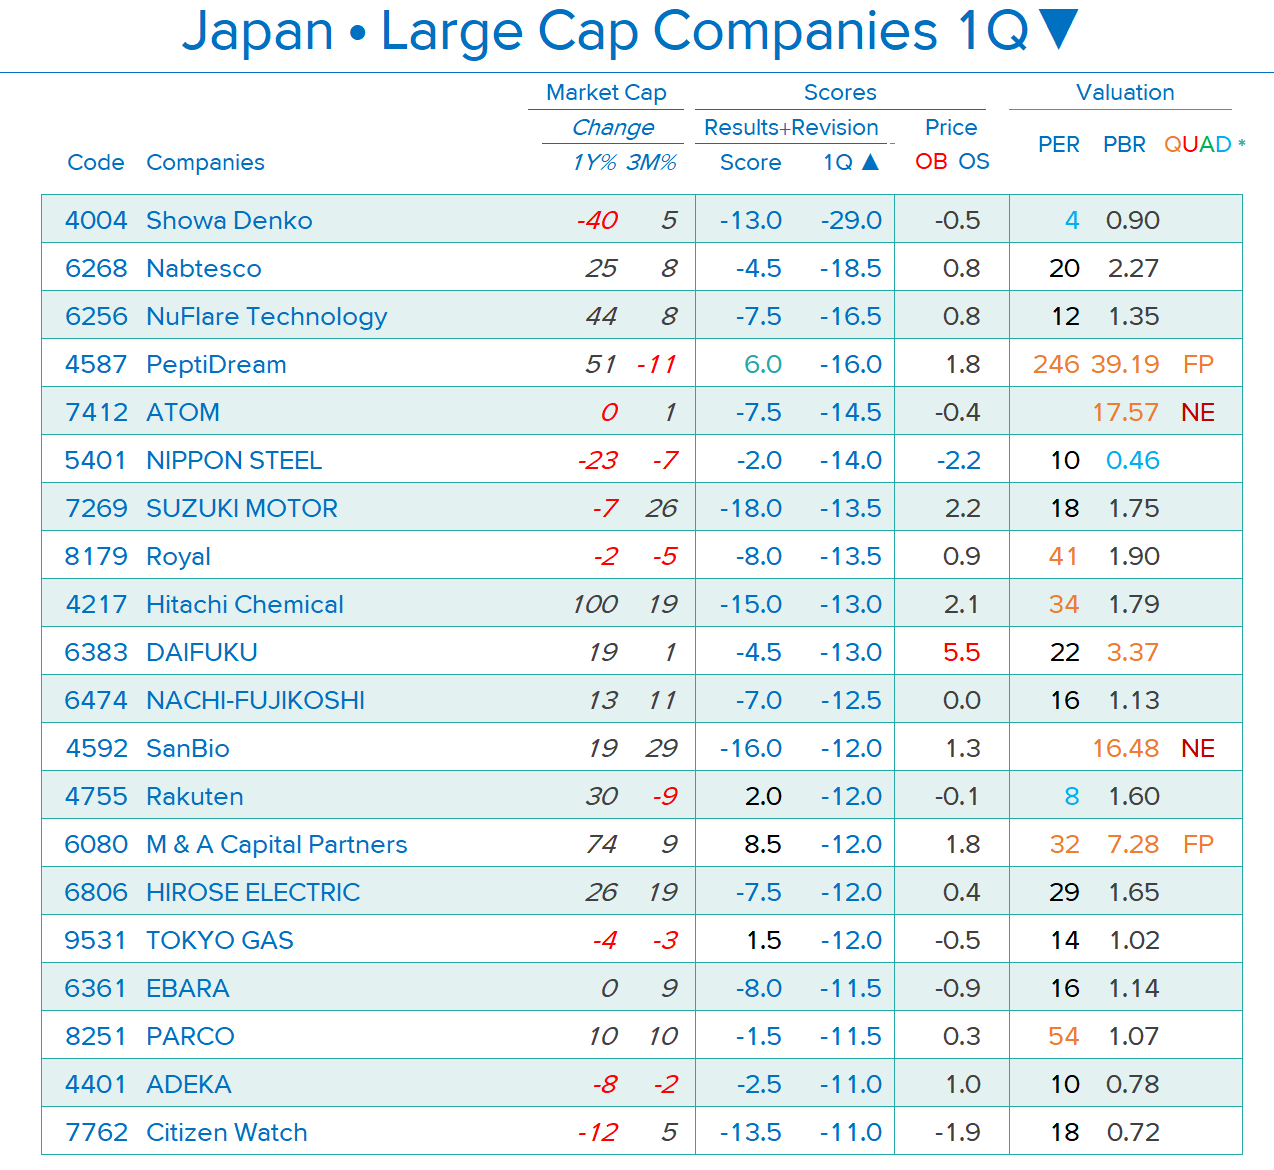The height and width of the screenshot is (1170, 1274).
Task: Open the Showa Denko company link
Action: [229, 220]
